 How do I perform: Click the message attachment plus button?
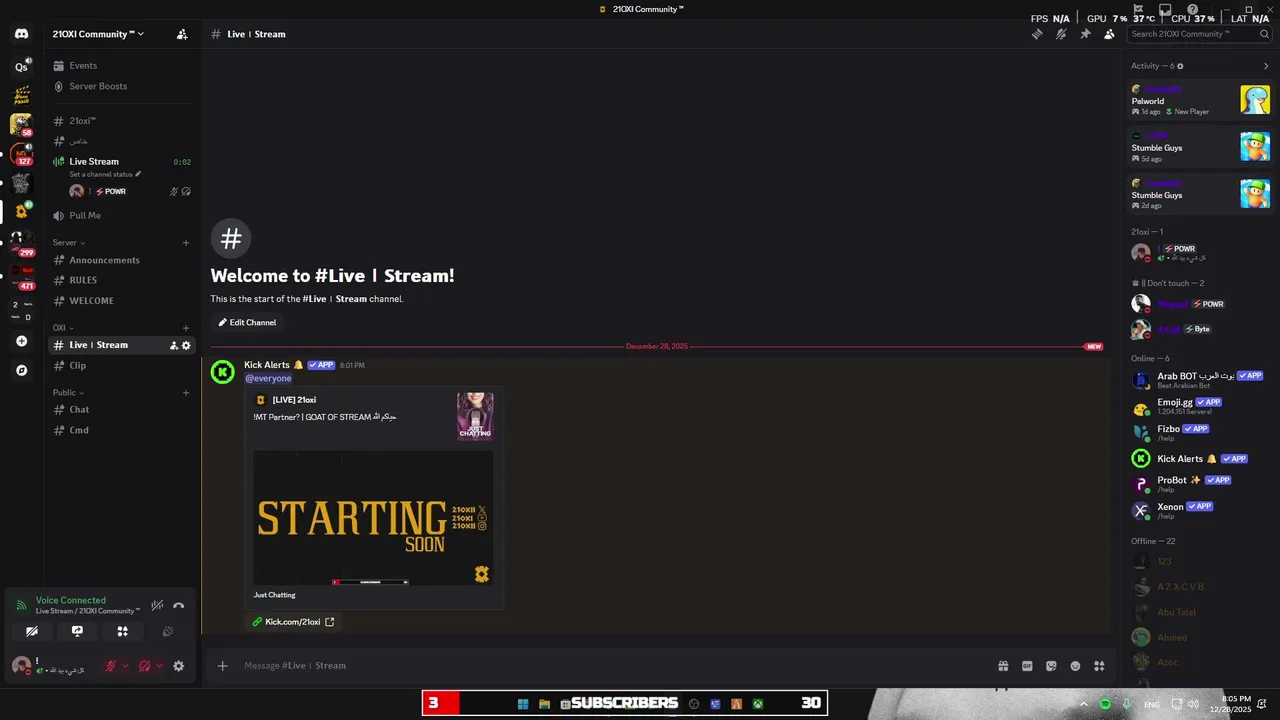(223, 666)
